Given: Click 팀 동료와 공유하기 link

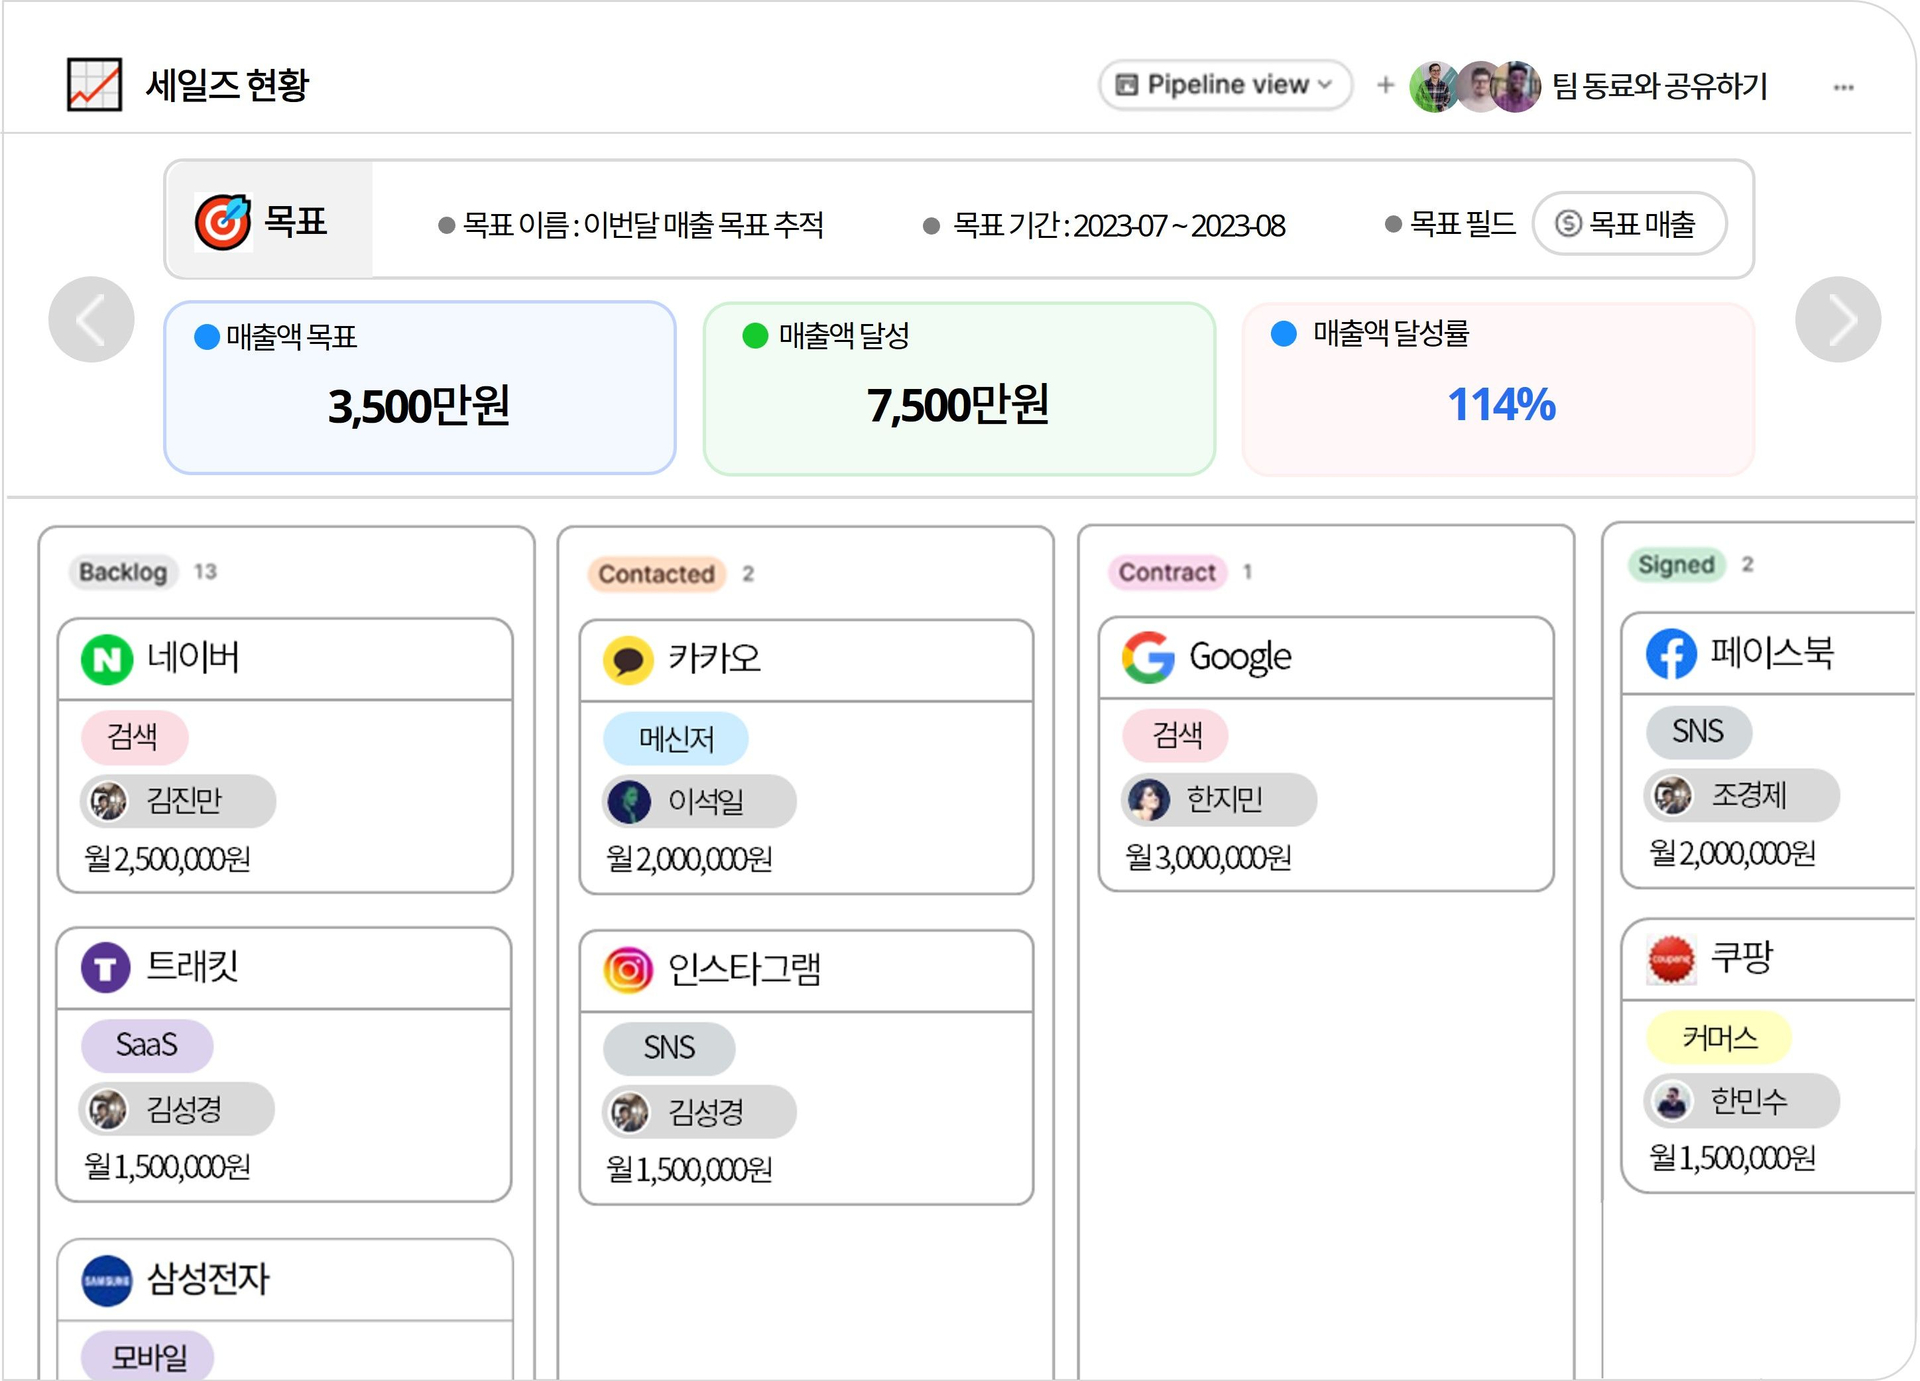Looking at the screenshot, I should coord(1660,86).
